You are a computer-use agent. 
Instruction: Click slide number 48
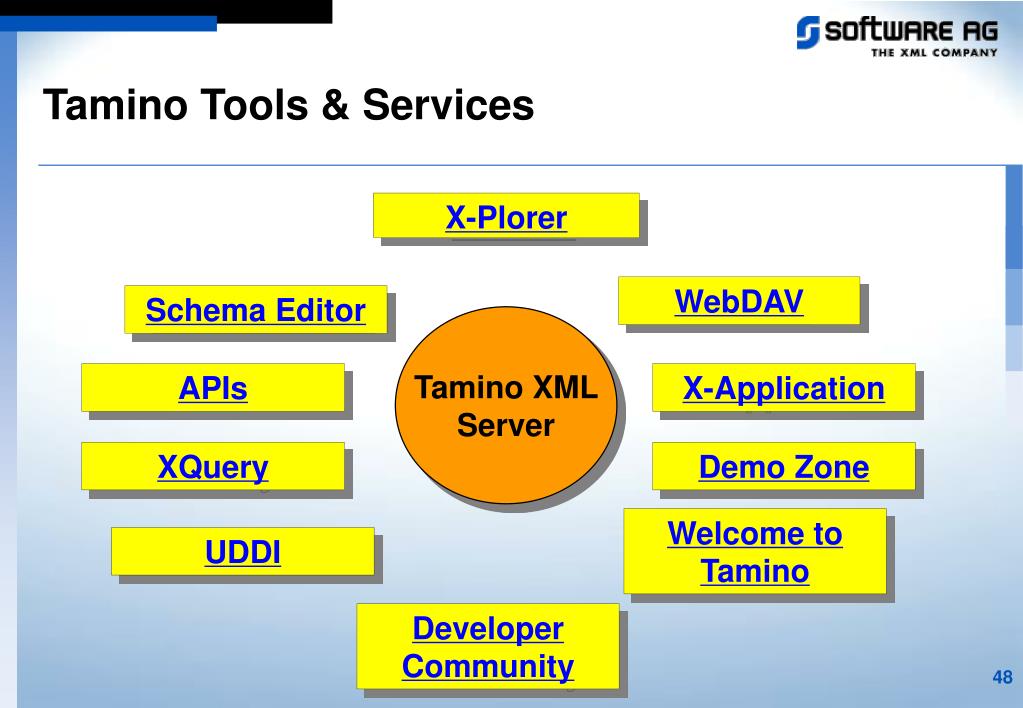(x=1002, y=677)
